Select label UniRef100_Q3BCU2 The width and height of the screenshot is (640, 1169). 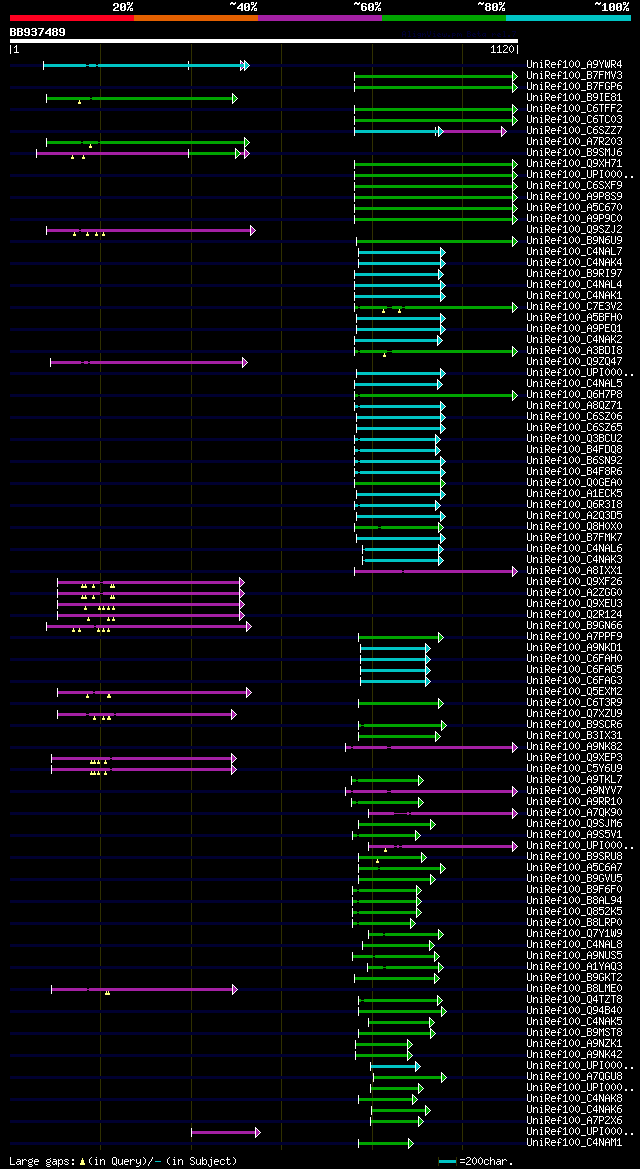point(574,439)
